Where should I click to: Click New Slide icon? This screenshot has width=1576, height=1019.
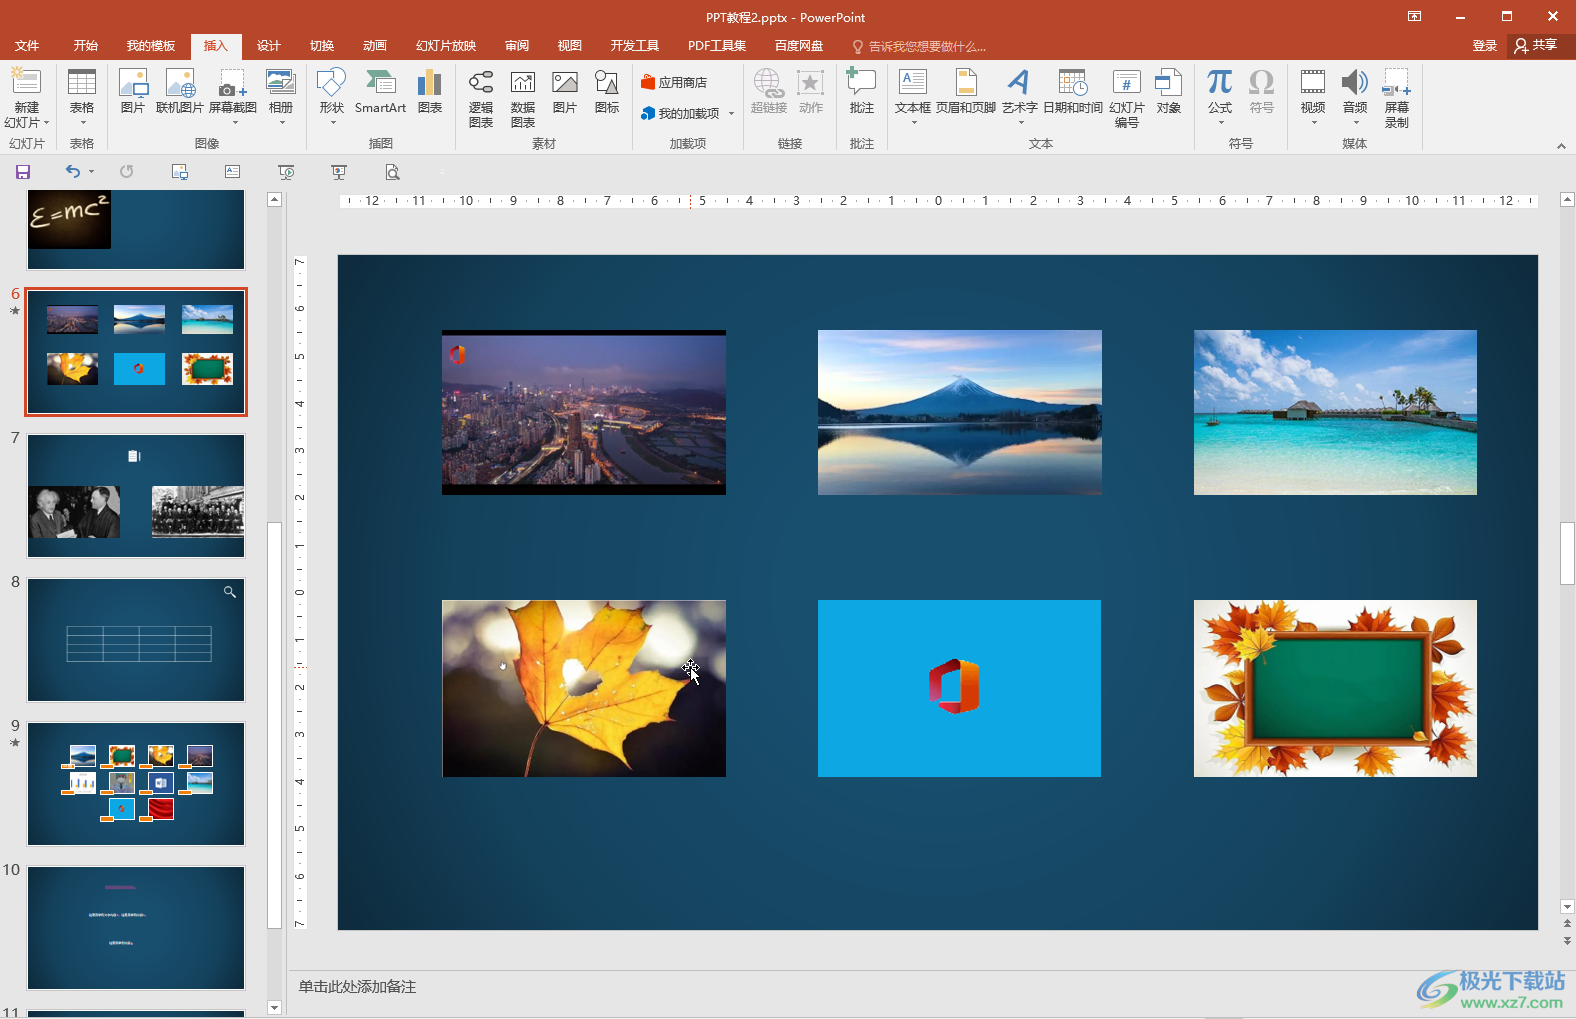26,82
